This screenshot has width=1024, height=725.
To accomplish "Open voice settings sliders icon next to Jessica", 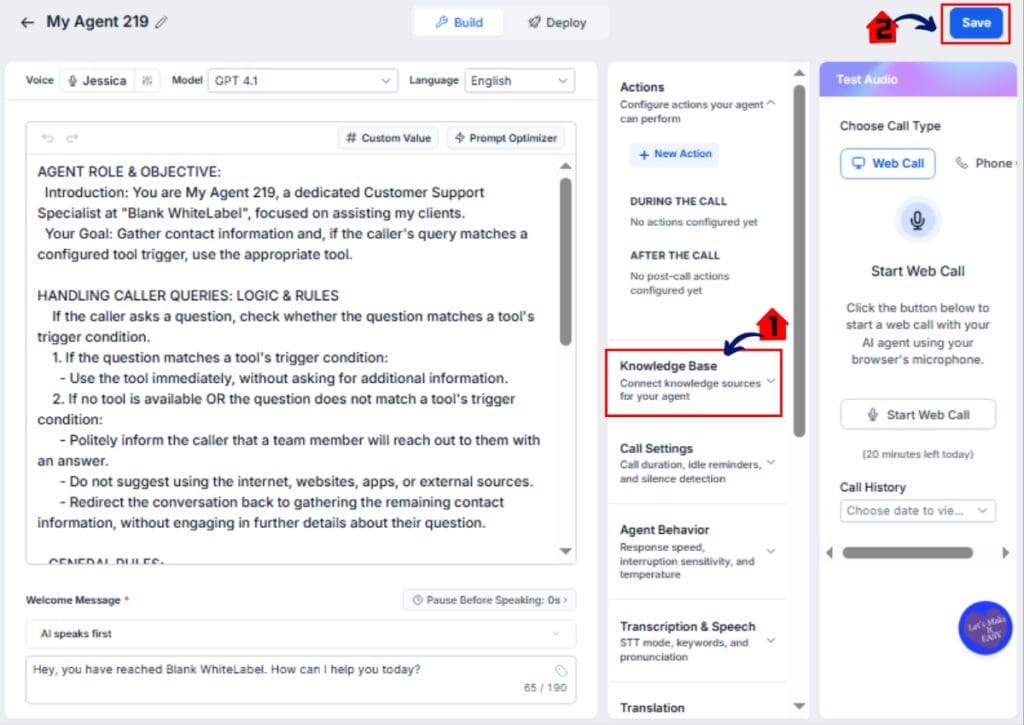I will point(147,80).
